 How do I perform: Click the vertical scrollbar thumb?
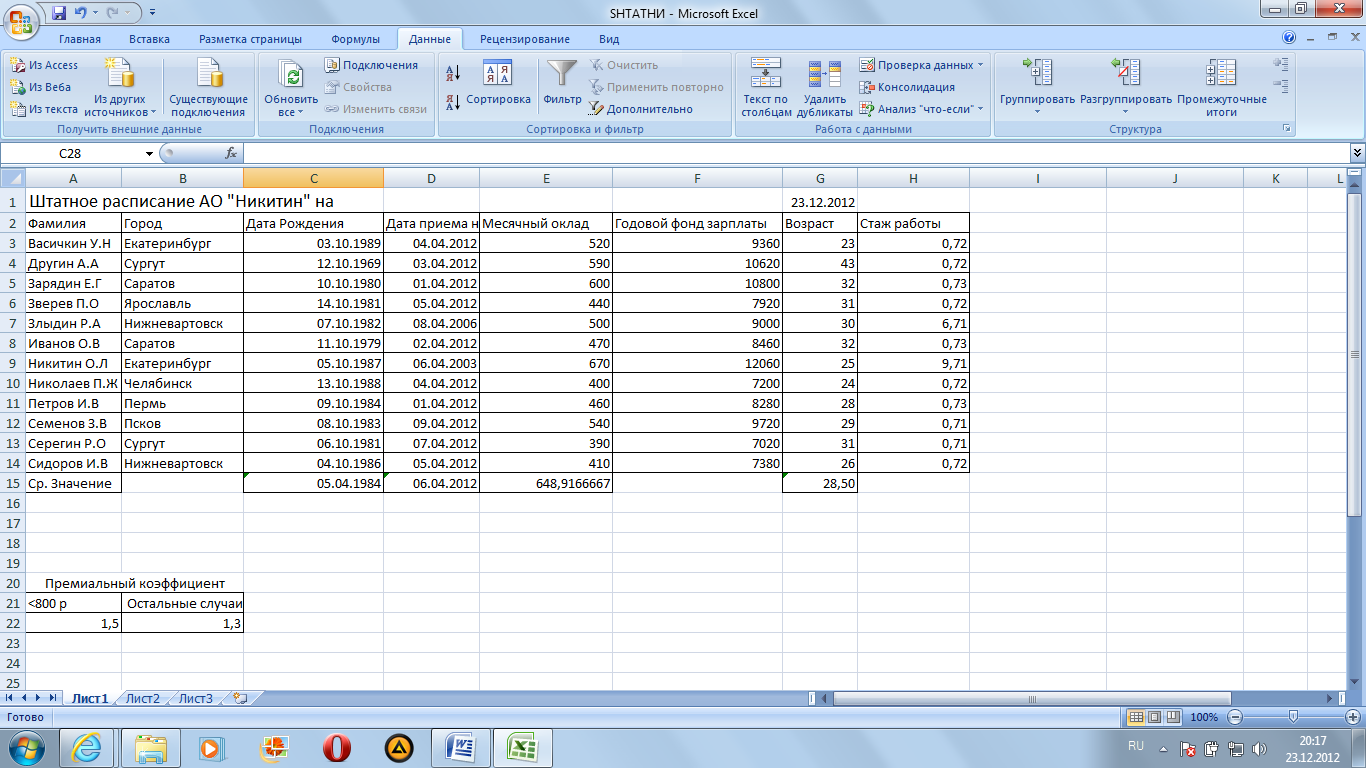[1357, 355]
